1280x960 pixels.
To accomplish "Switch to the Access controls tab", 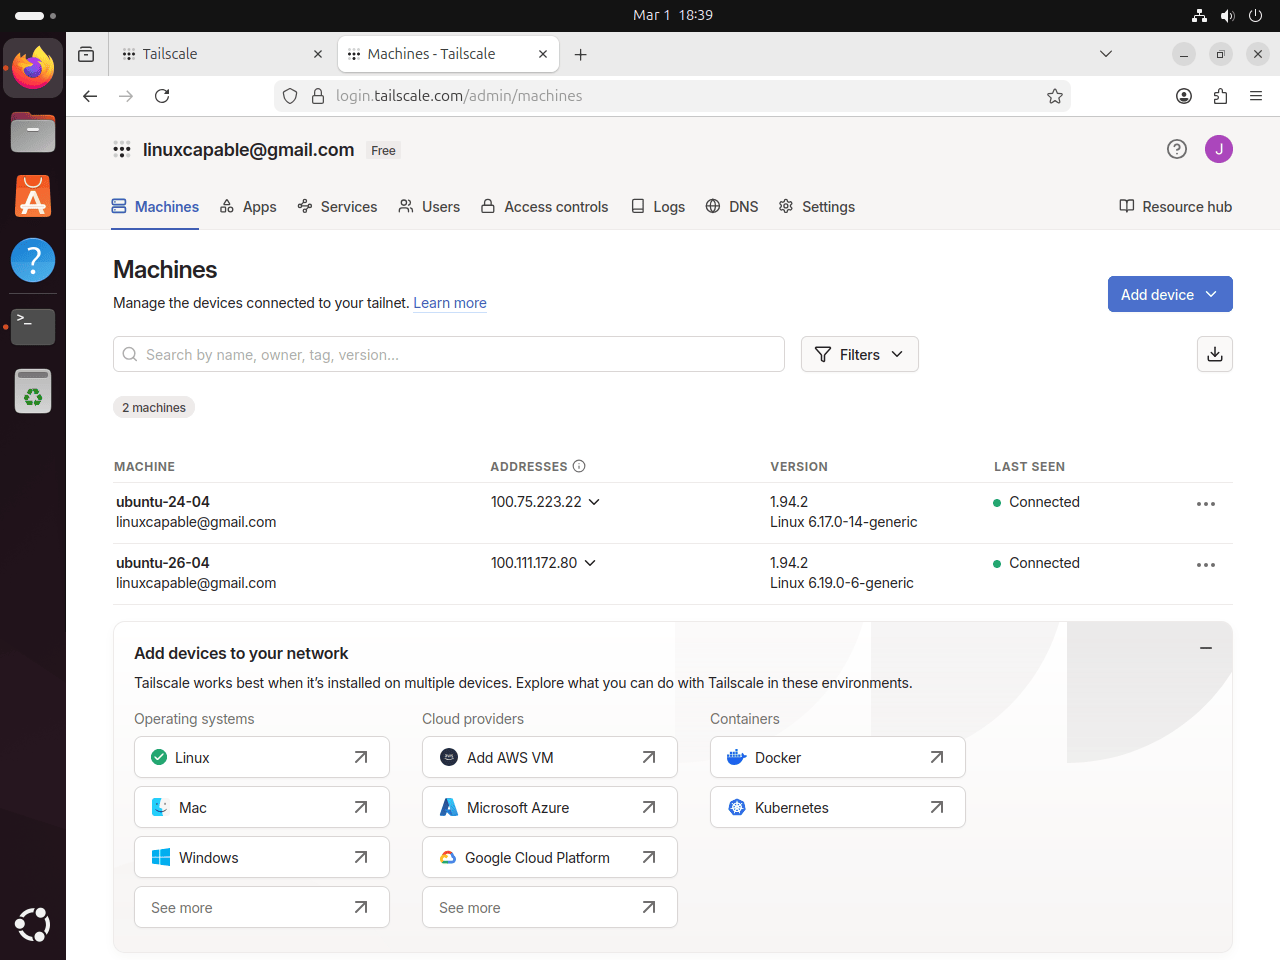I will click(x=544, y=207).
